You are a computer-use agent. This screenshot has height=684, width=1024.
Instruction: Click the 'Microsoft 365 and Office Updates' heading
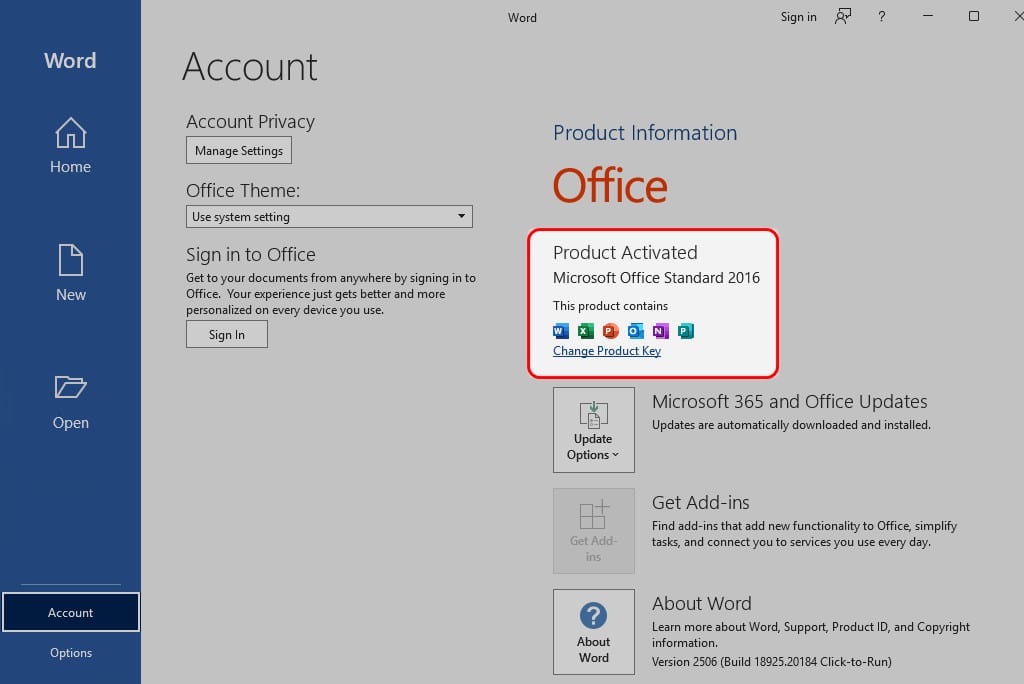(x=790, y=401)
